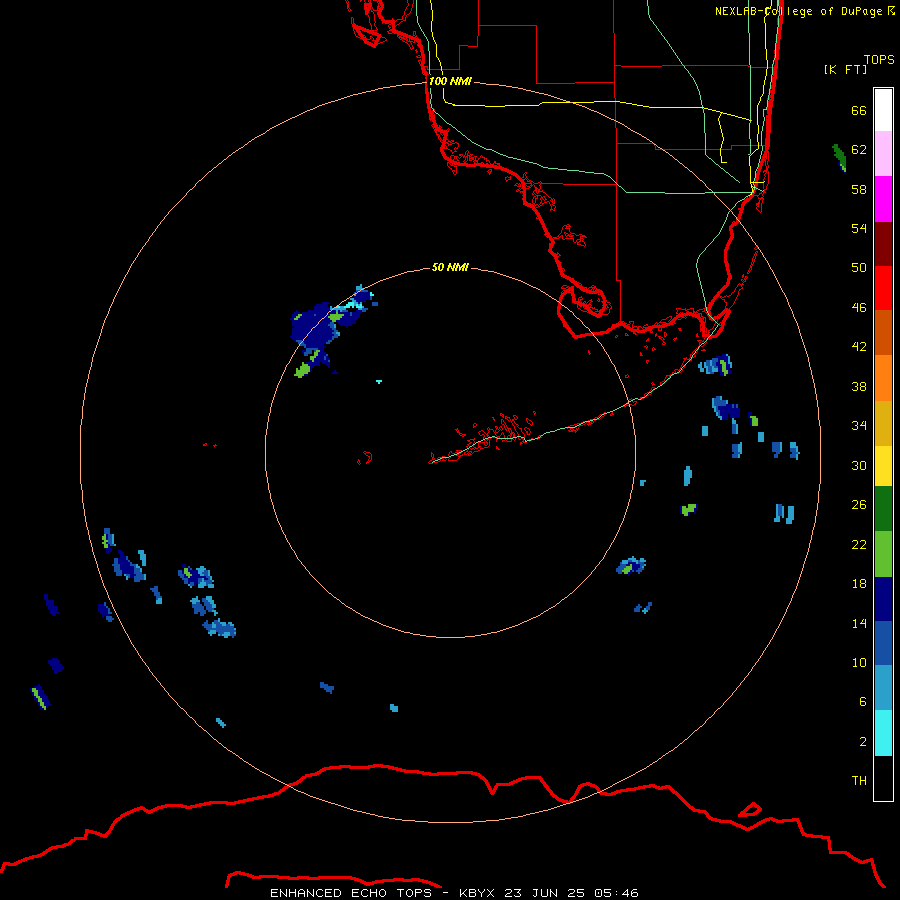Select the dark green legend swatch
Screen dimensions: 900x900
coord(883,509)
